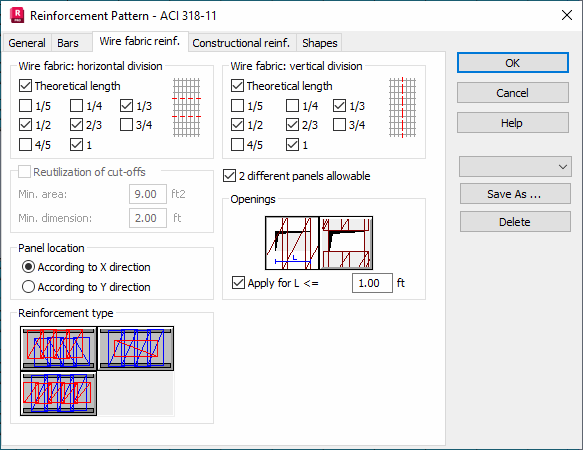This screenshot has width=583, height=450.
Task: Click the vertical division wire mesh diagram
Action: [x=402, y=107]
